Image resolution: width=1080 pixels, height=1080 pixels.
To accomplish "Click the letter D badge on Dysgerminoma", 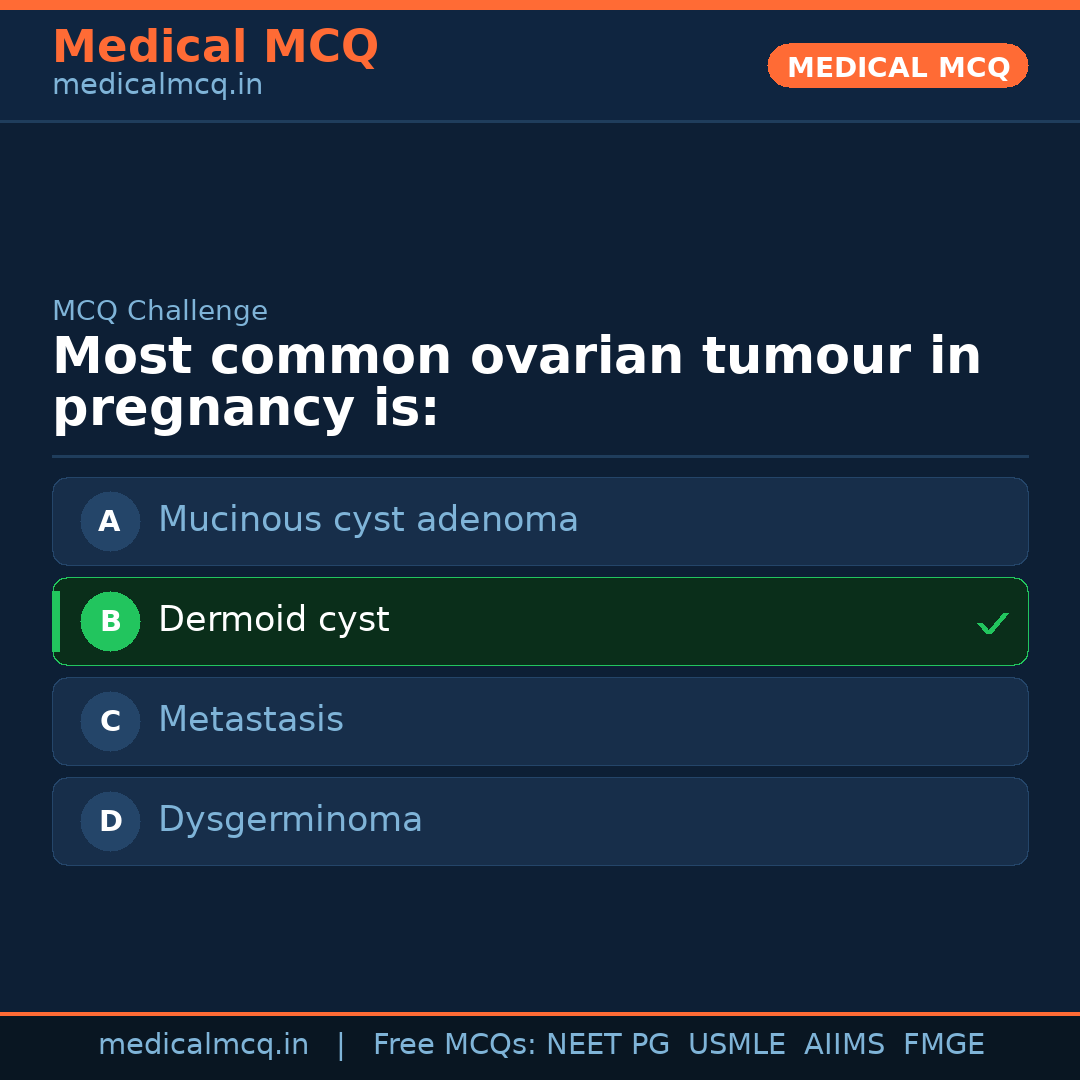I will (110, 821).
